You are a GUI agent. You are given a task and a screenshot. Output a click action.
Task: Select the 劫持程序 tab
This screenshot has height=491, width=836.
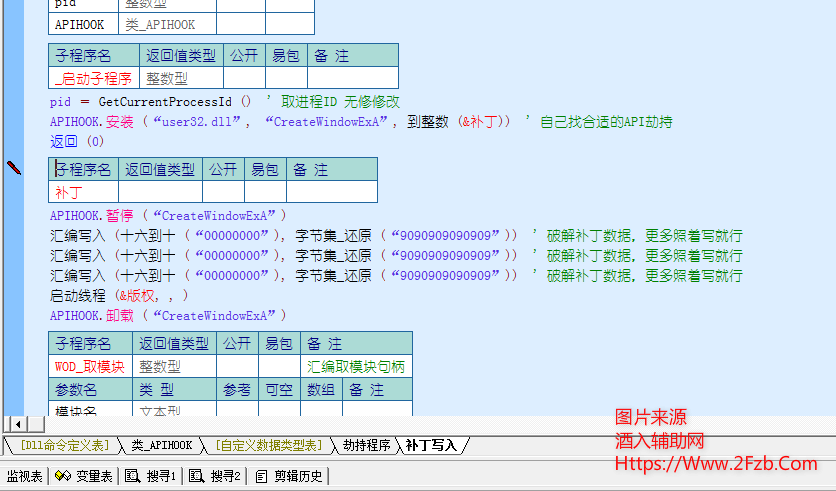coord(366,445)
